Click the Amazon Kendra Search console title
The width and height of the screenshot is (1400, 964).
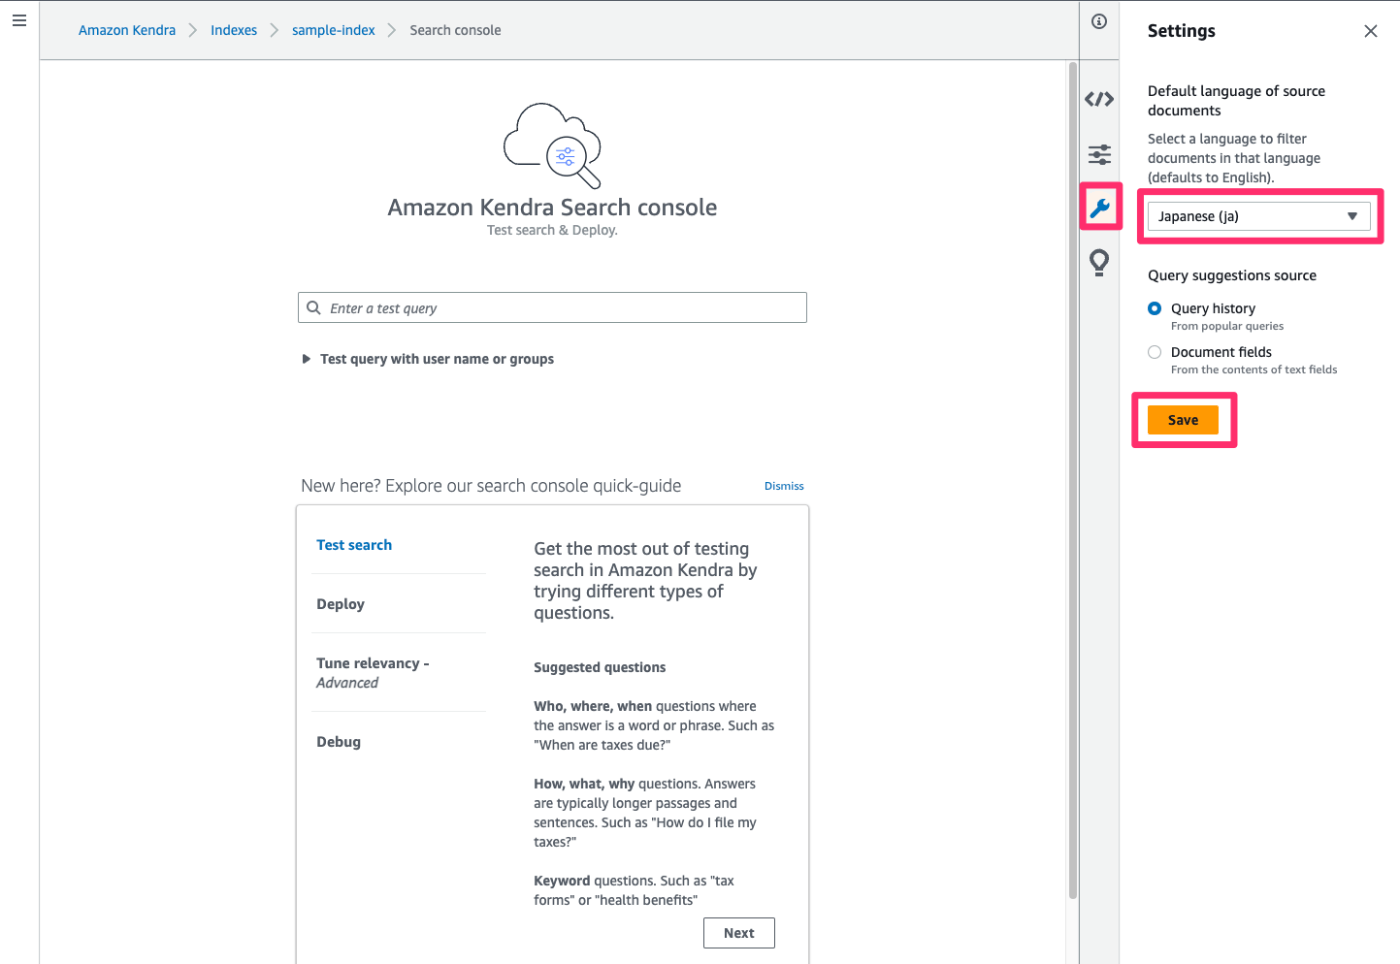[552, 207]
